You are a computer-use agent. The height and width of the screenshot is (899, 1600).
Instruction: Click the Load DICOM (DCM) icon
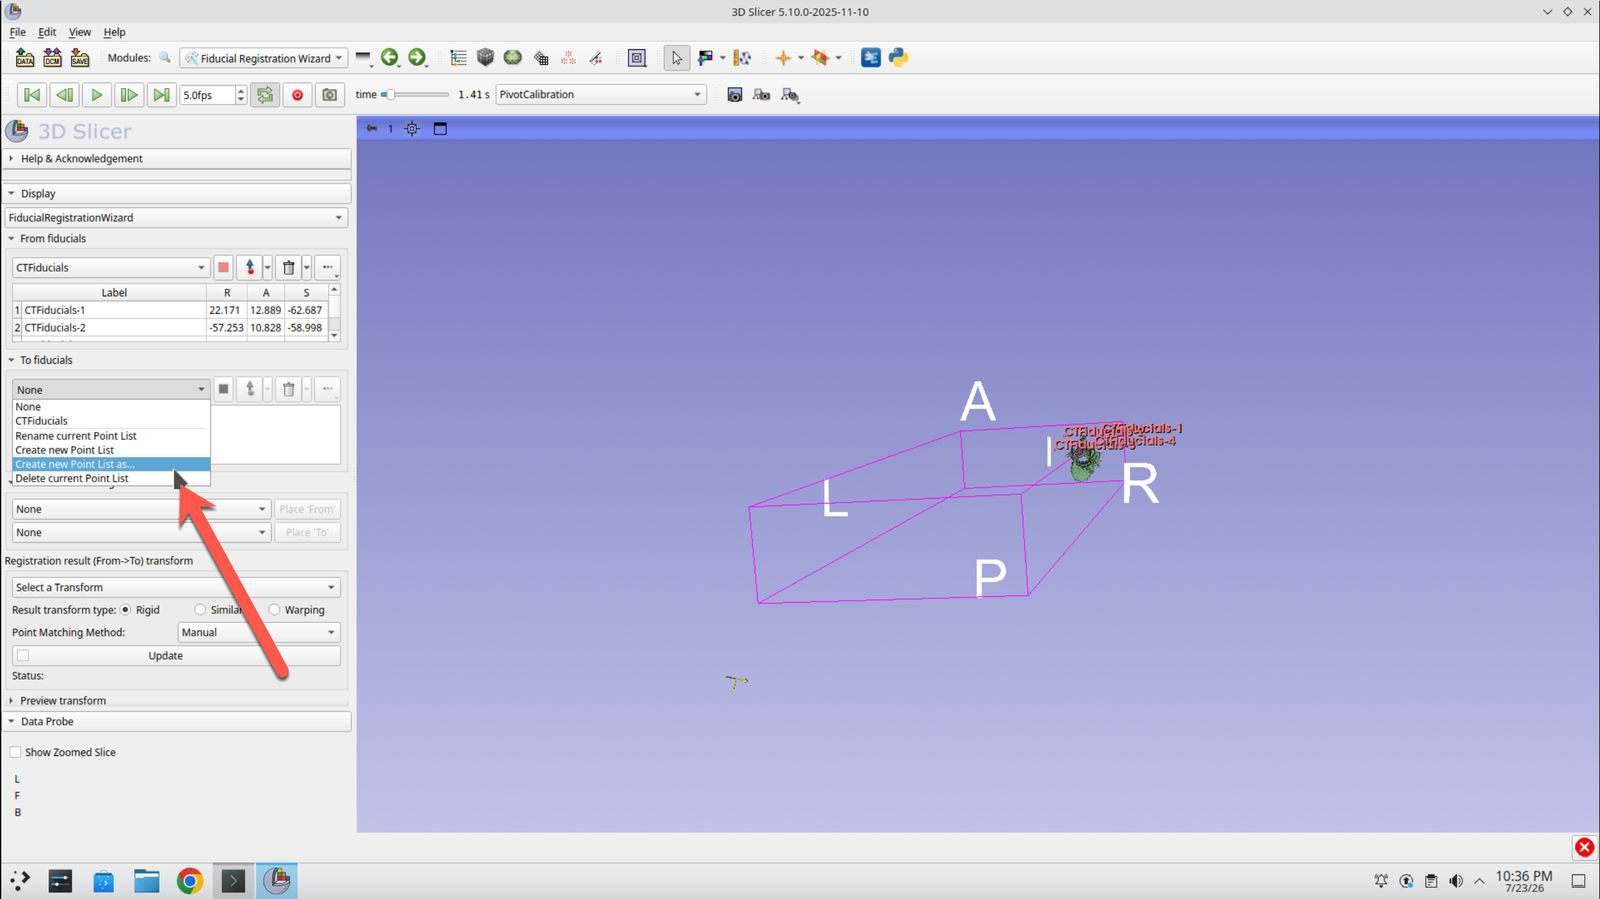(52, 58)
